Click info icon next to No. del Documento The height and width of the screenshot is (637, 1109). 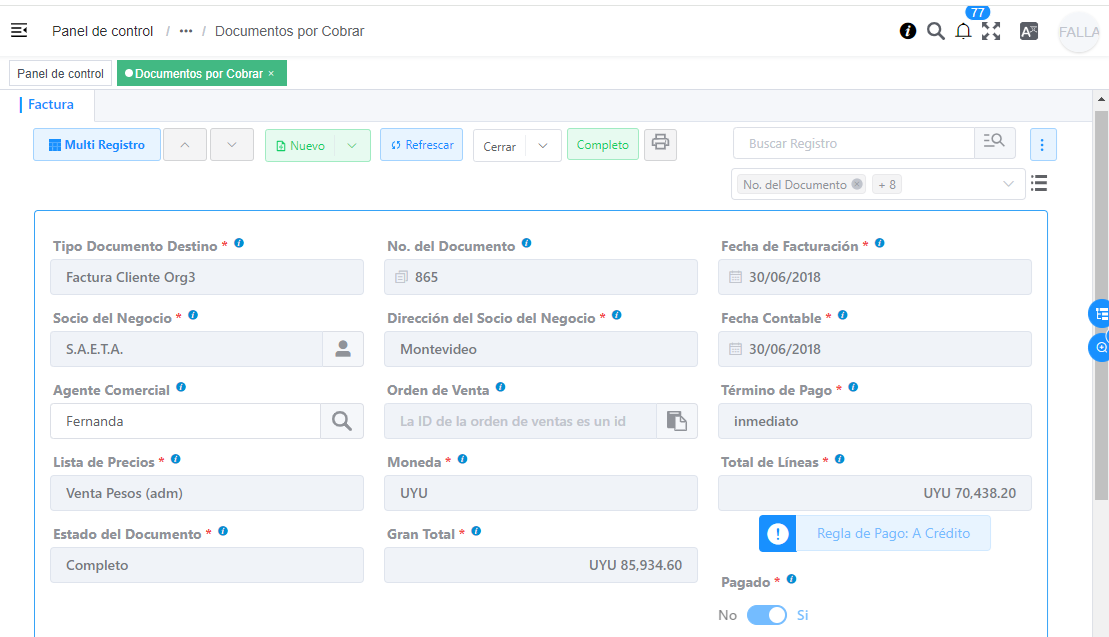click(x=526, y=243)
